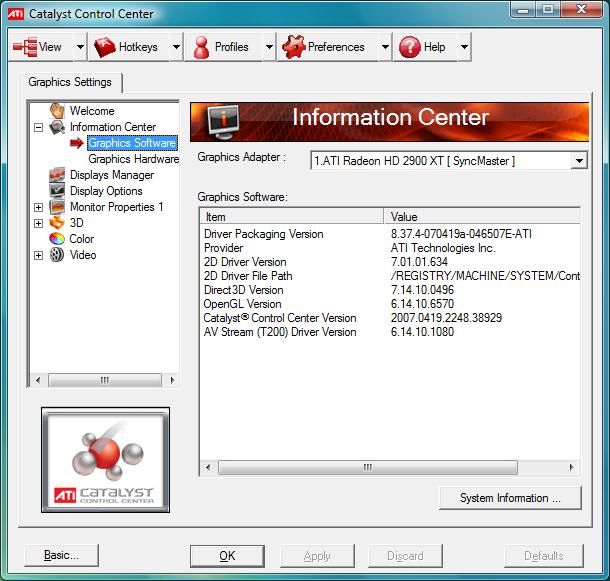Open the Graphics Adapter combo box
Screen dimensions: 610x581
[x=449, y=160]
